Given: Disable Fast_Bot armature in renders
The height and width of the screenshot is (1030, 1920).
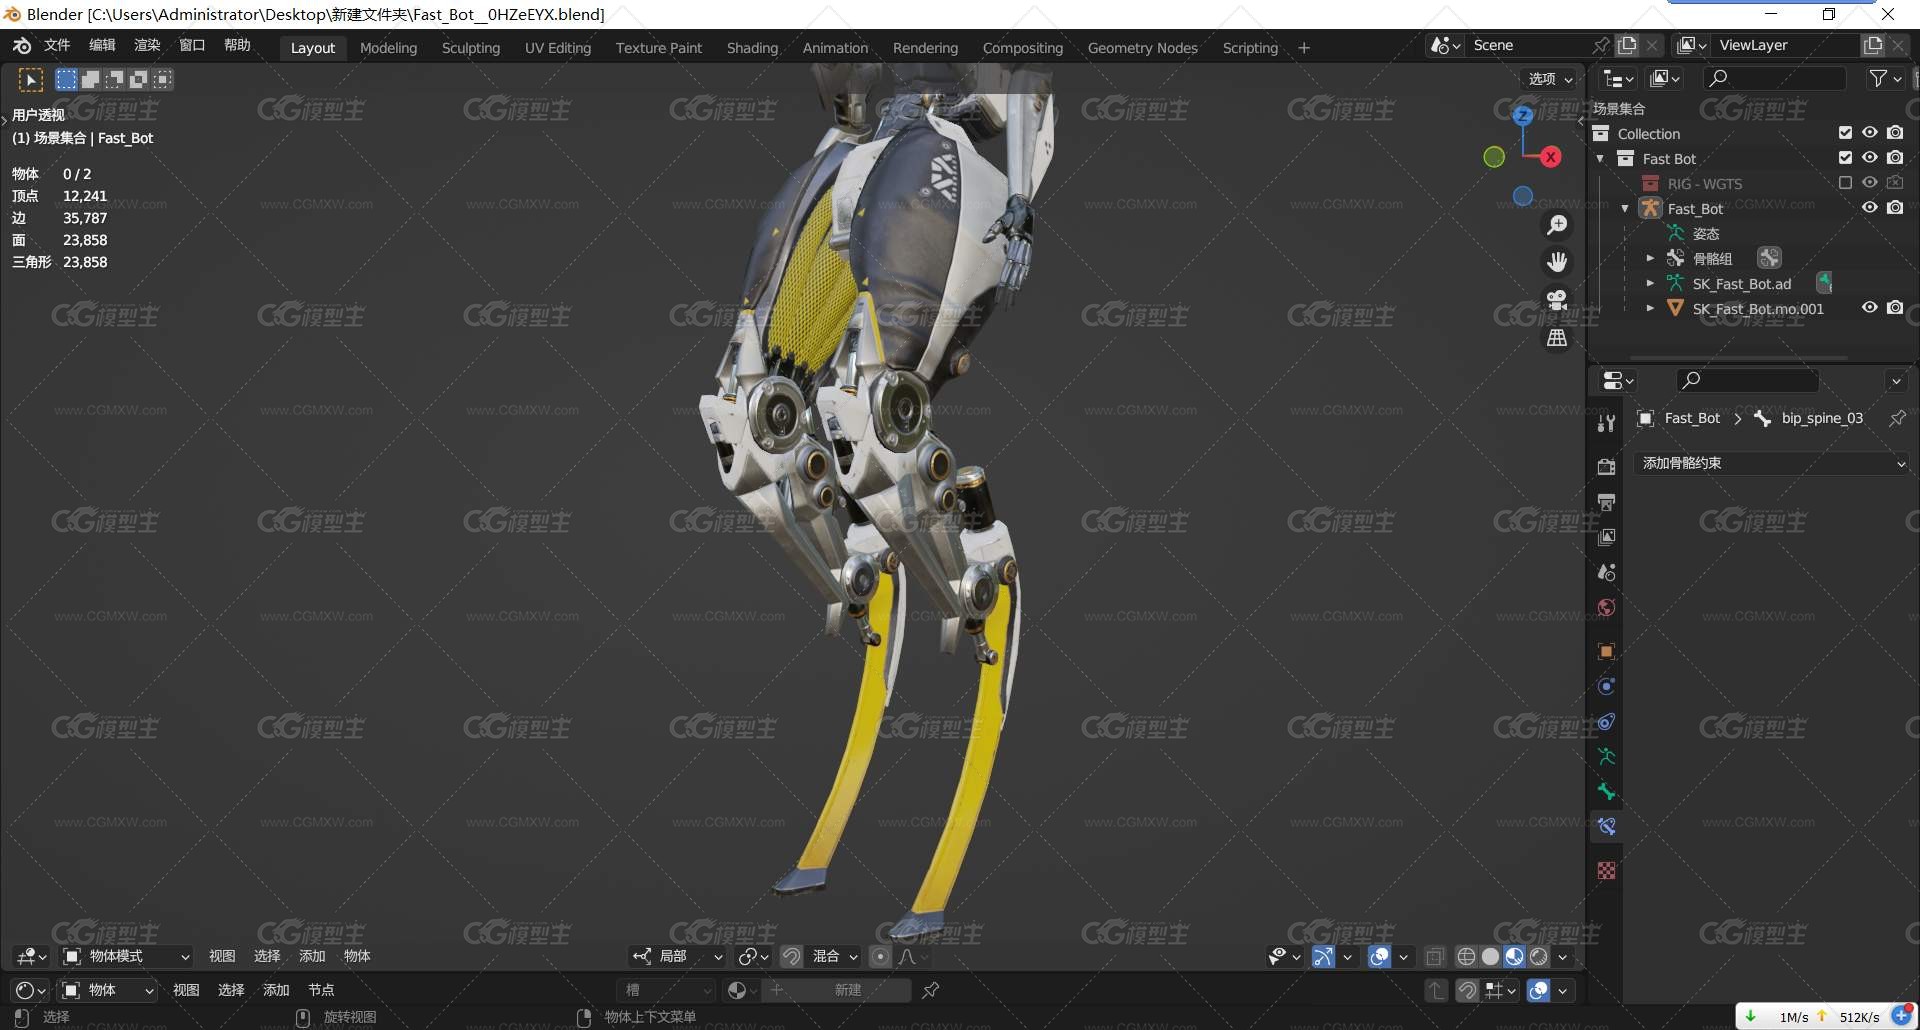Looking at the screenshot, I should (1895, 208).
